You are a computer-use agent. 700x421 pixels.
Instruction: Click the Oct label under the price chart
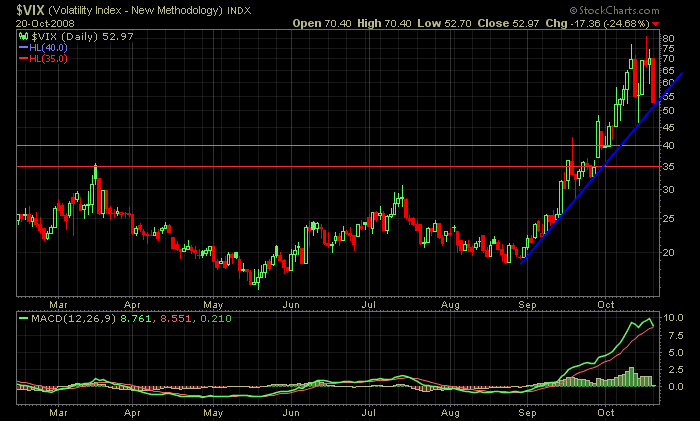(x=606, y=304)
